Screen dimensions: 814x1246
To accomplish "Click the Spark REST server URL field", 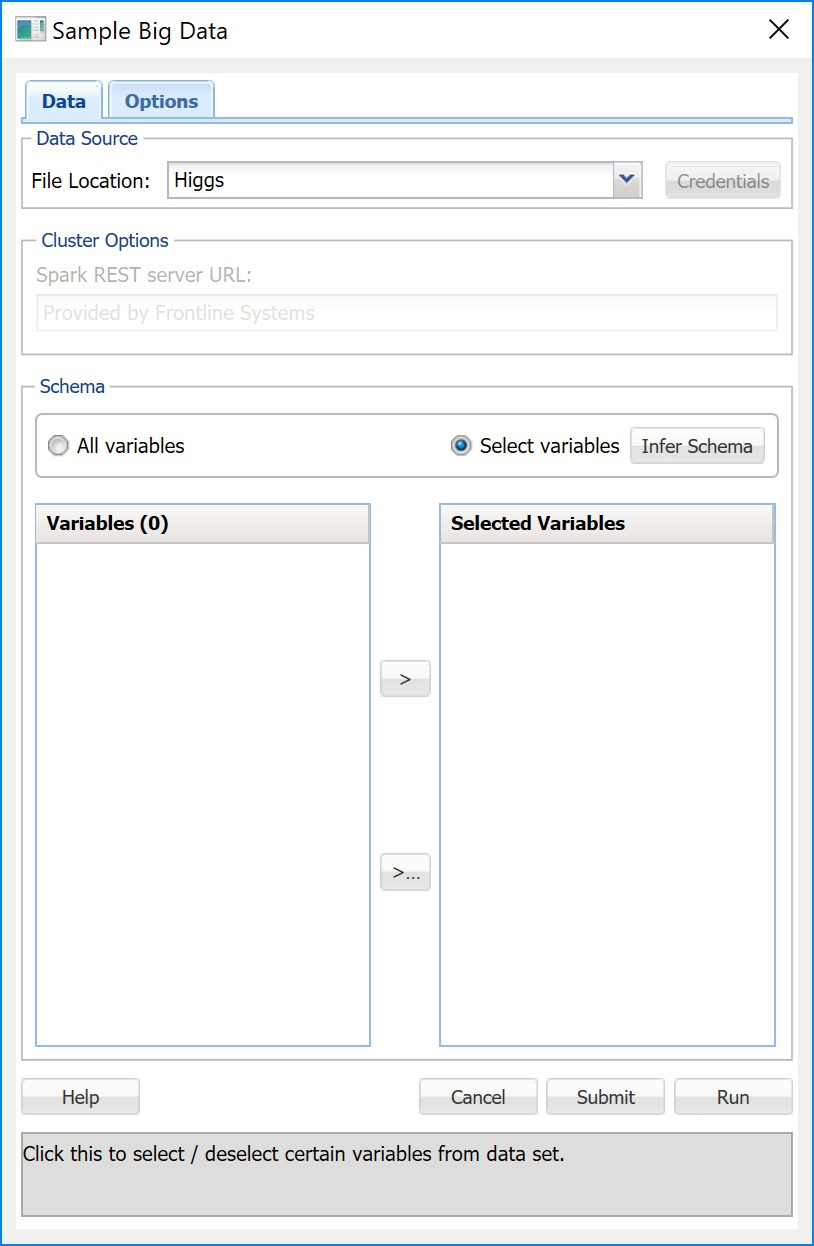I will [406, 313].
